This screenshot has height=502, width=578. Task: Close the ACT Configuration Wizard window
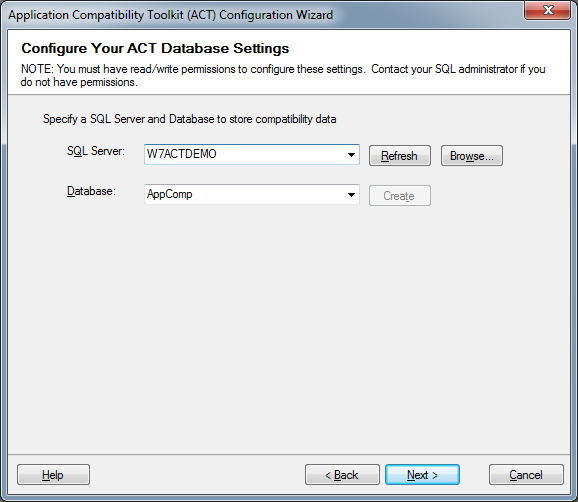point(548,10)
